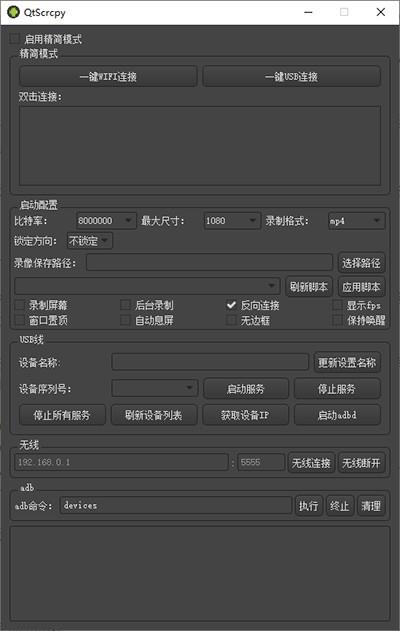400x631 pixels.
Task: Click the 启动服务 button
Action: pos(246,389)
